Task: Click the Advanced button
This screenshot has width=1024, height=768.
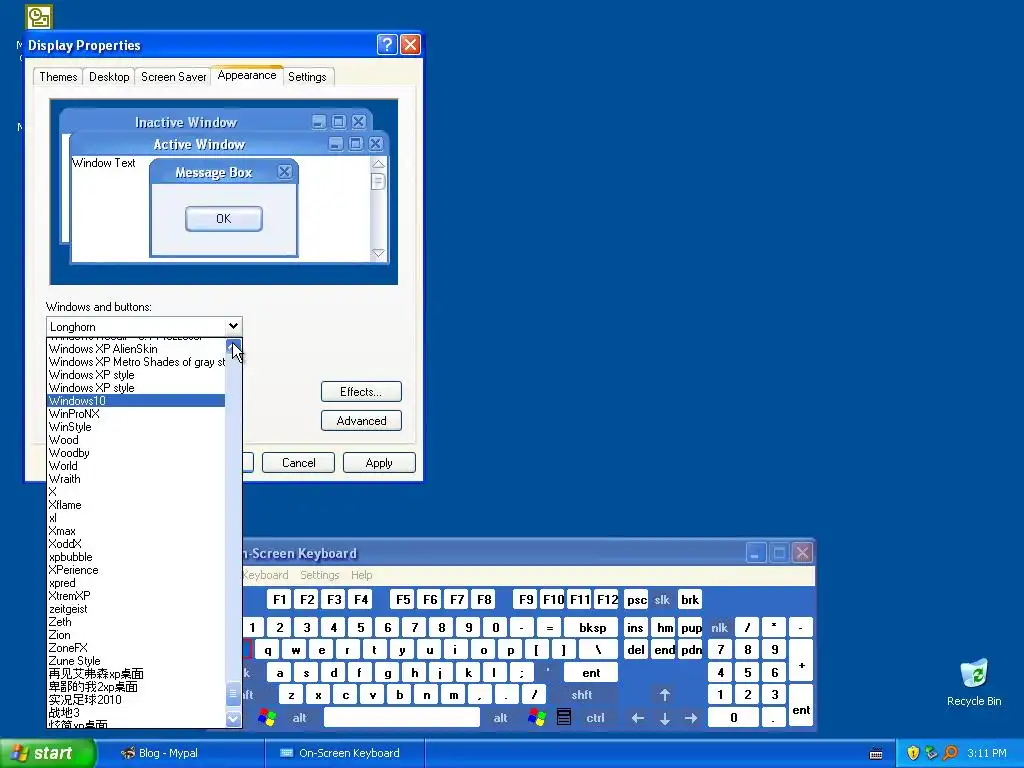Action: [x=361, y=421]
